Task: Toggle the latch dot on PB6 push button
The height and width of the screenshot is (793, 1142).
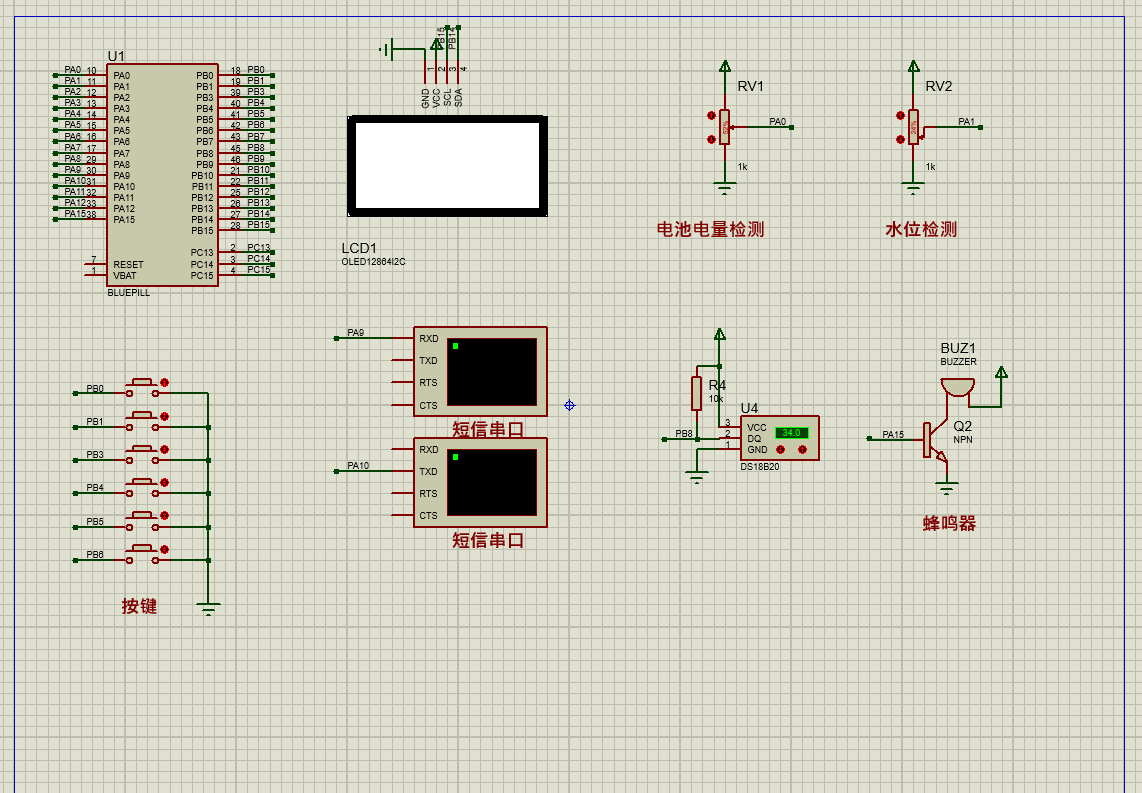Action: [165, 549]
